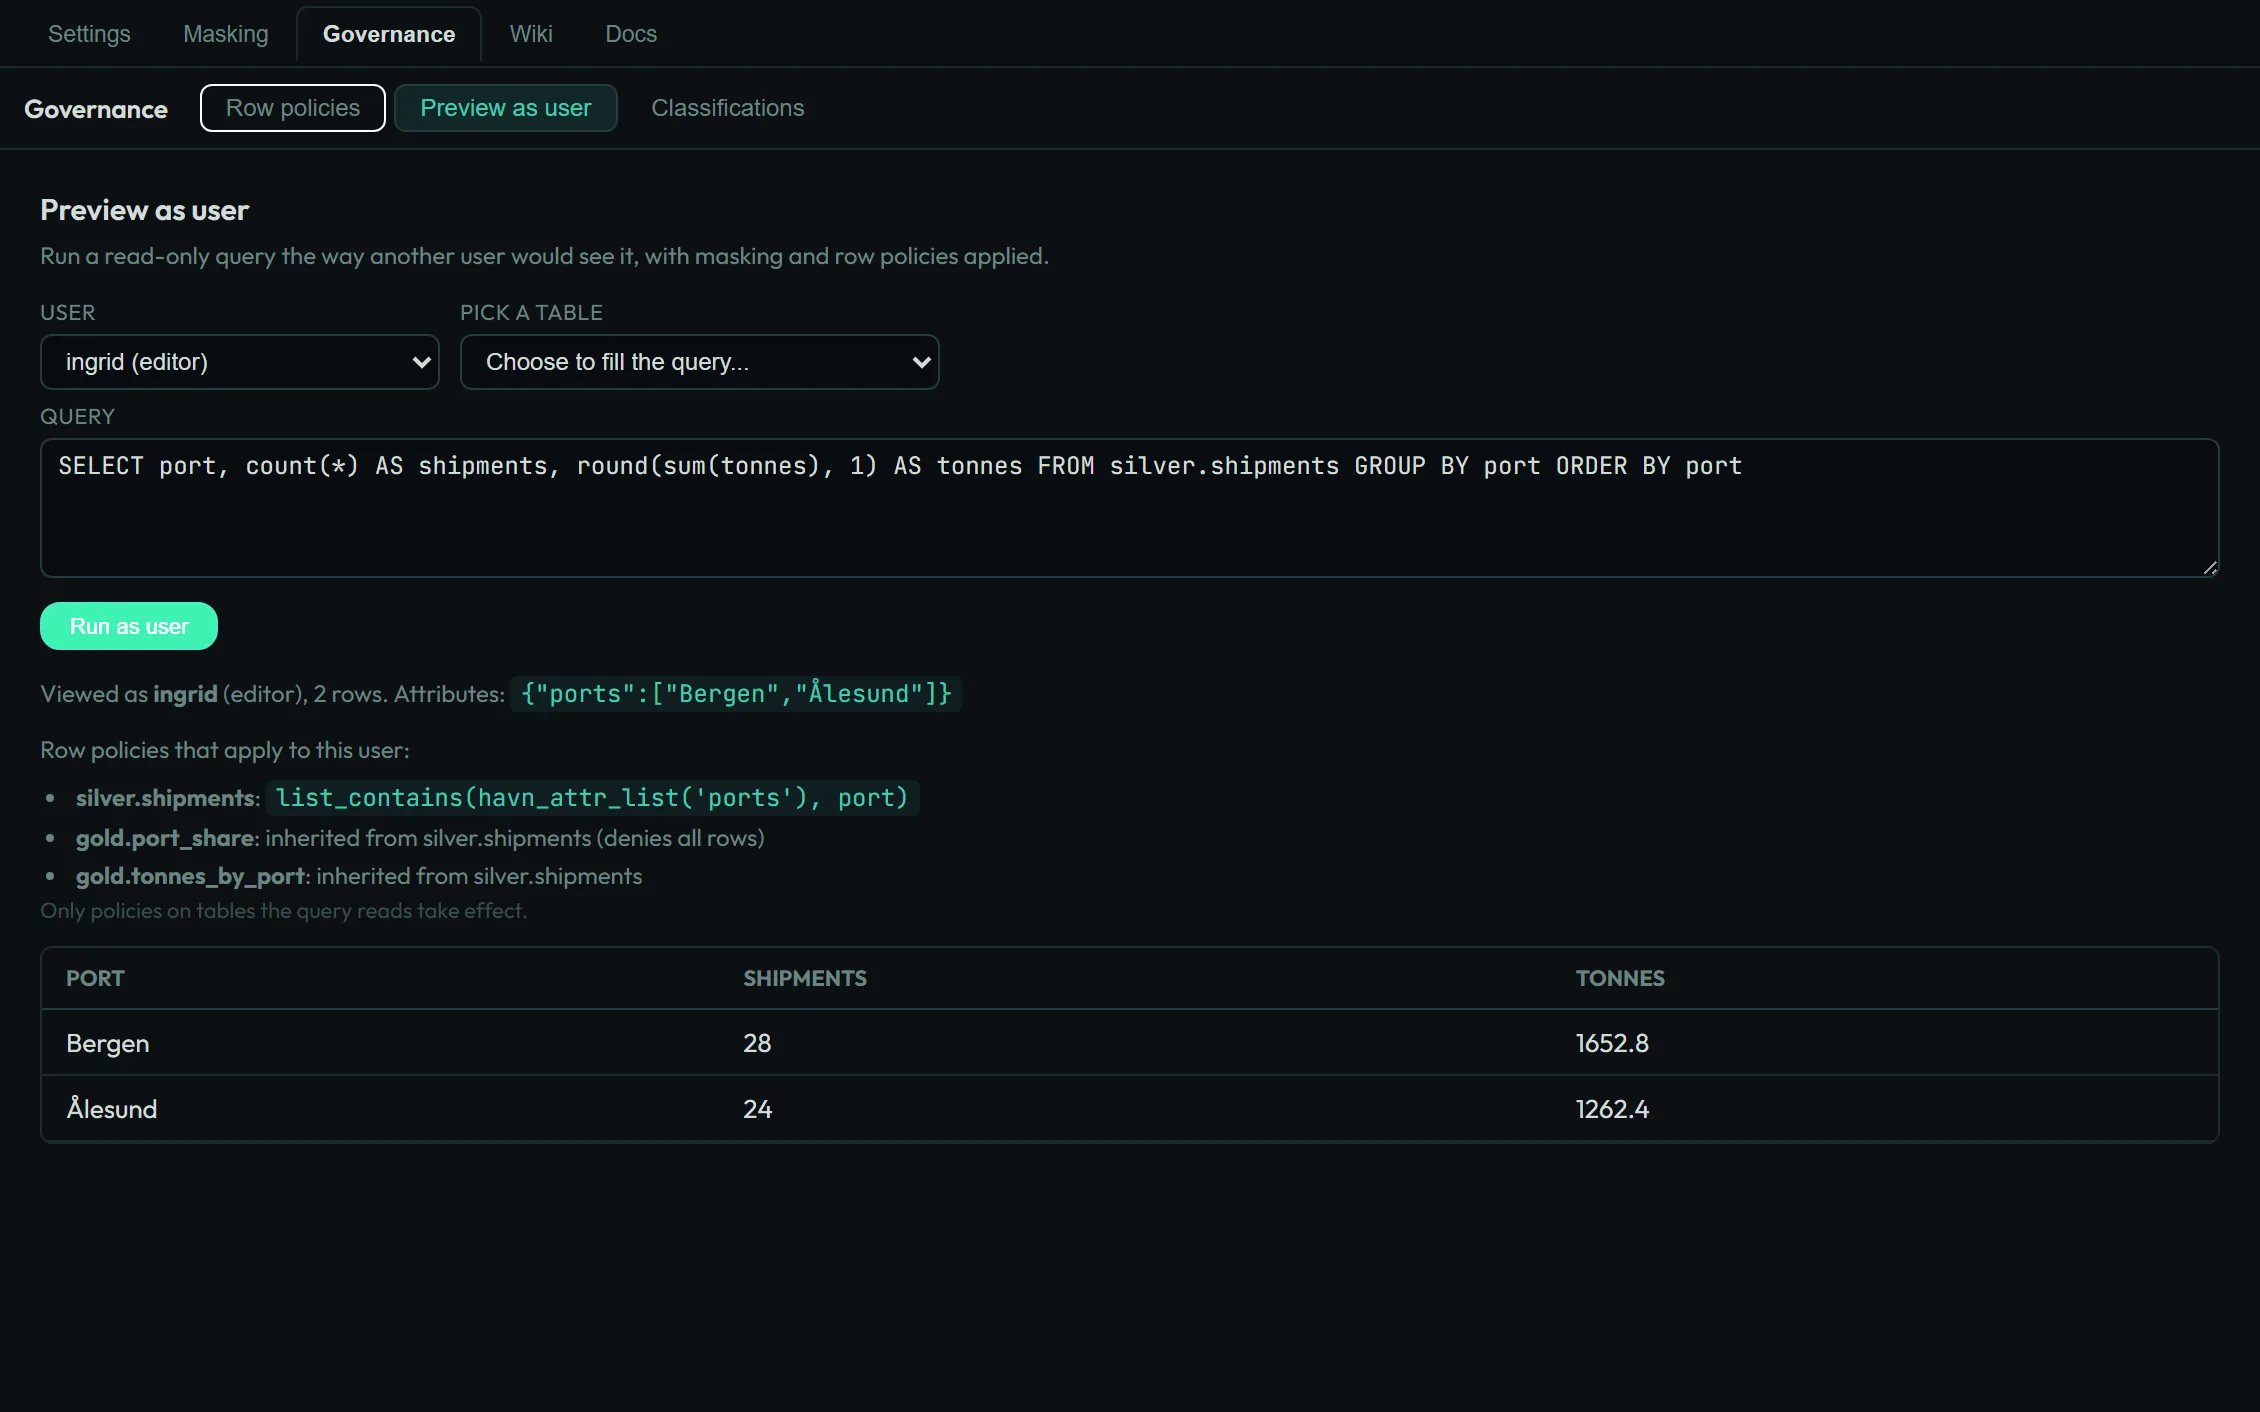Select the Bergen result row
This screenshot has height=1412, width=2260.
(x=1130, y=1043)
